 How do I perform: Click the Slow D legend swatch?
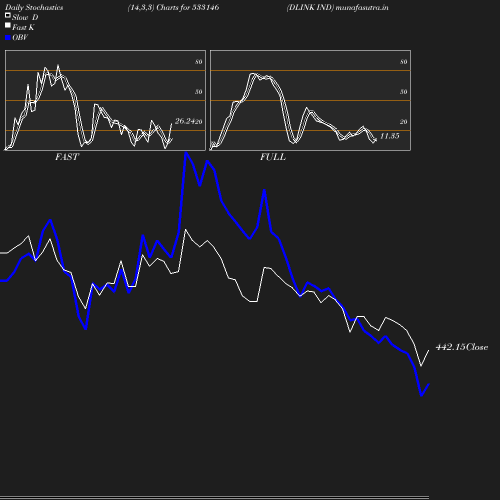click(x=8, y=15)
